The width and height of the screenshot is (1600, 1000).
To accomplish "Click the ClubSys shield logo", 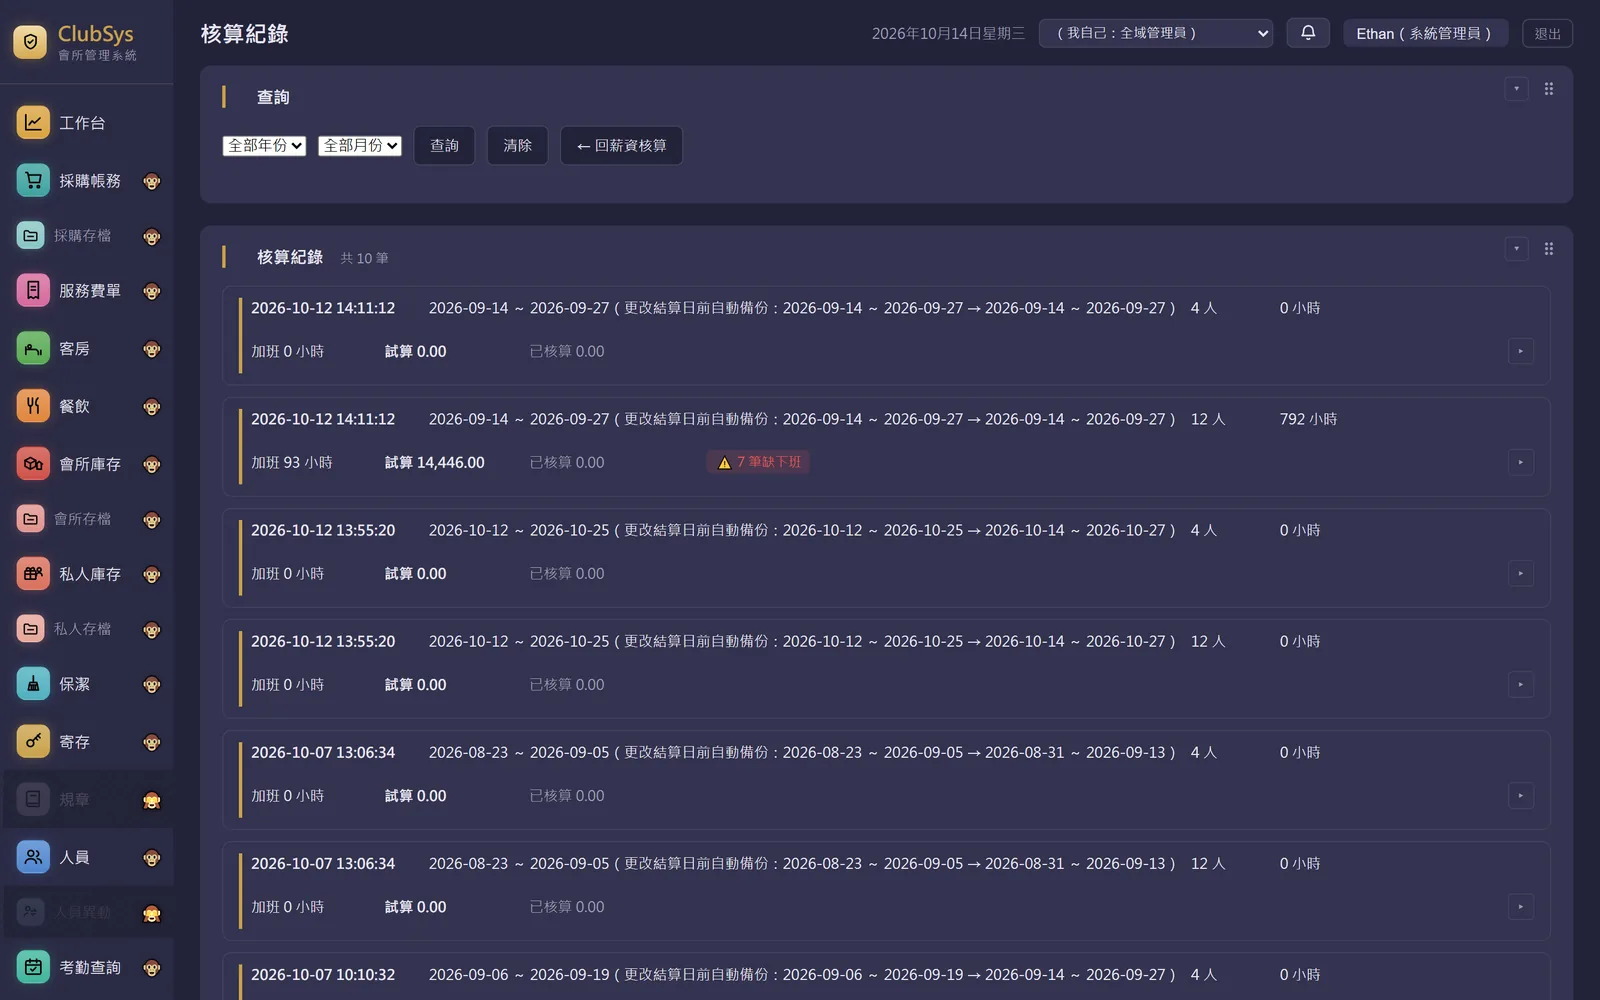I will tap(30, 42).
